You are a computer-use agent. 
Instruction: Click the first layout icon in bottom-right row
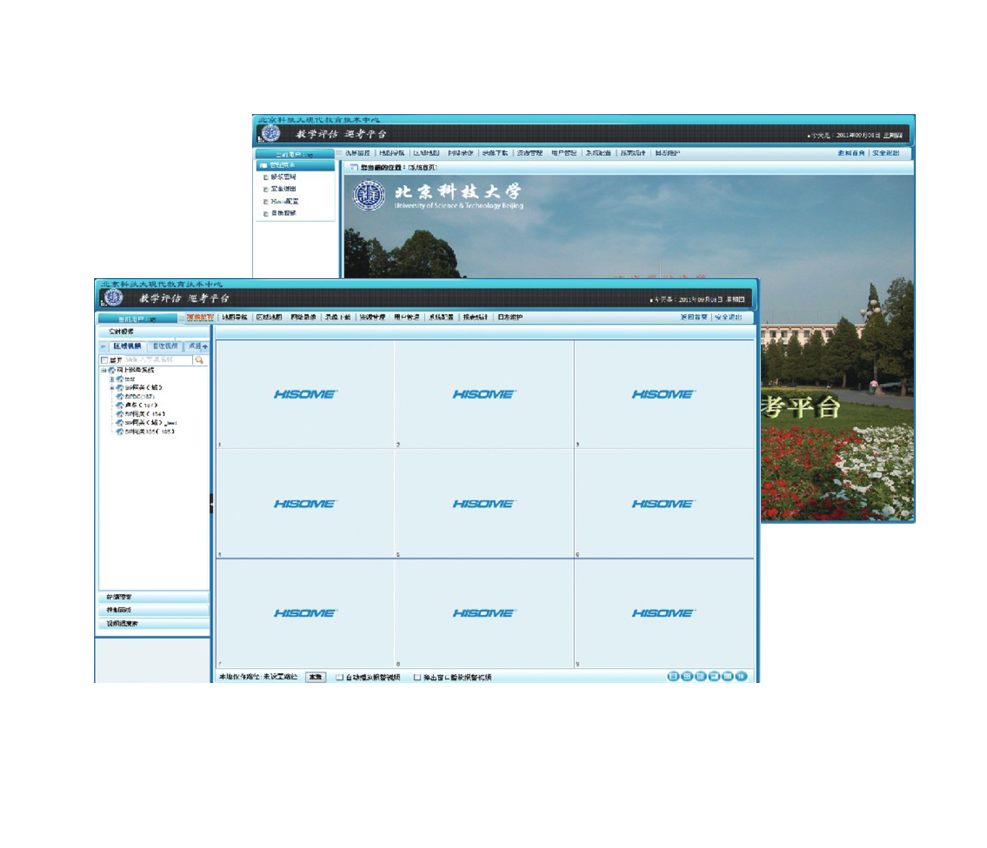click(x=673, y=677)
